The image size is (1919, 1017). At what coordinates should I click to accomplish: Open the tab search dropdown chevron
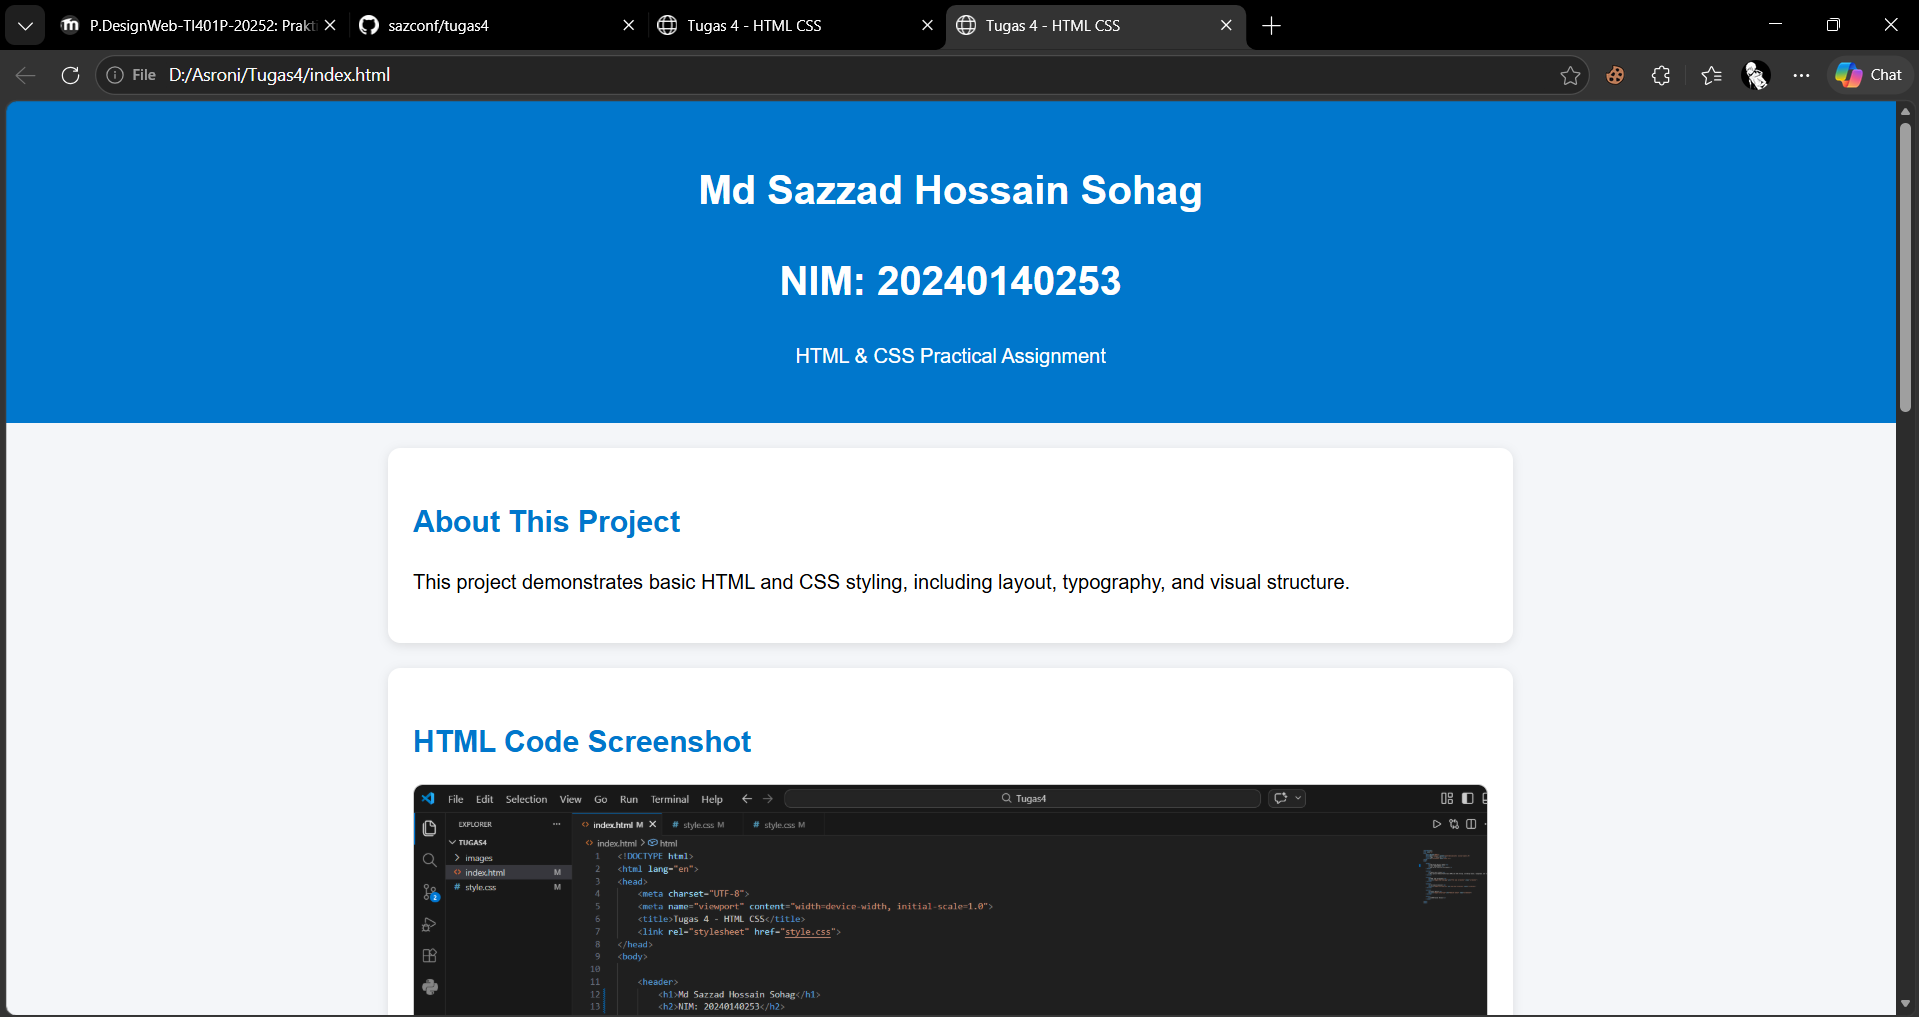(25, 25)
